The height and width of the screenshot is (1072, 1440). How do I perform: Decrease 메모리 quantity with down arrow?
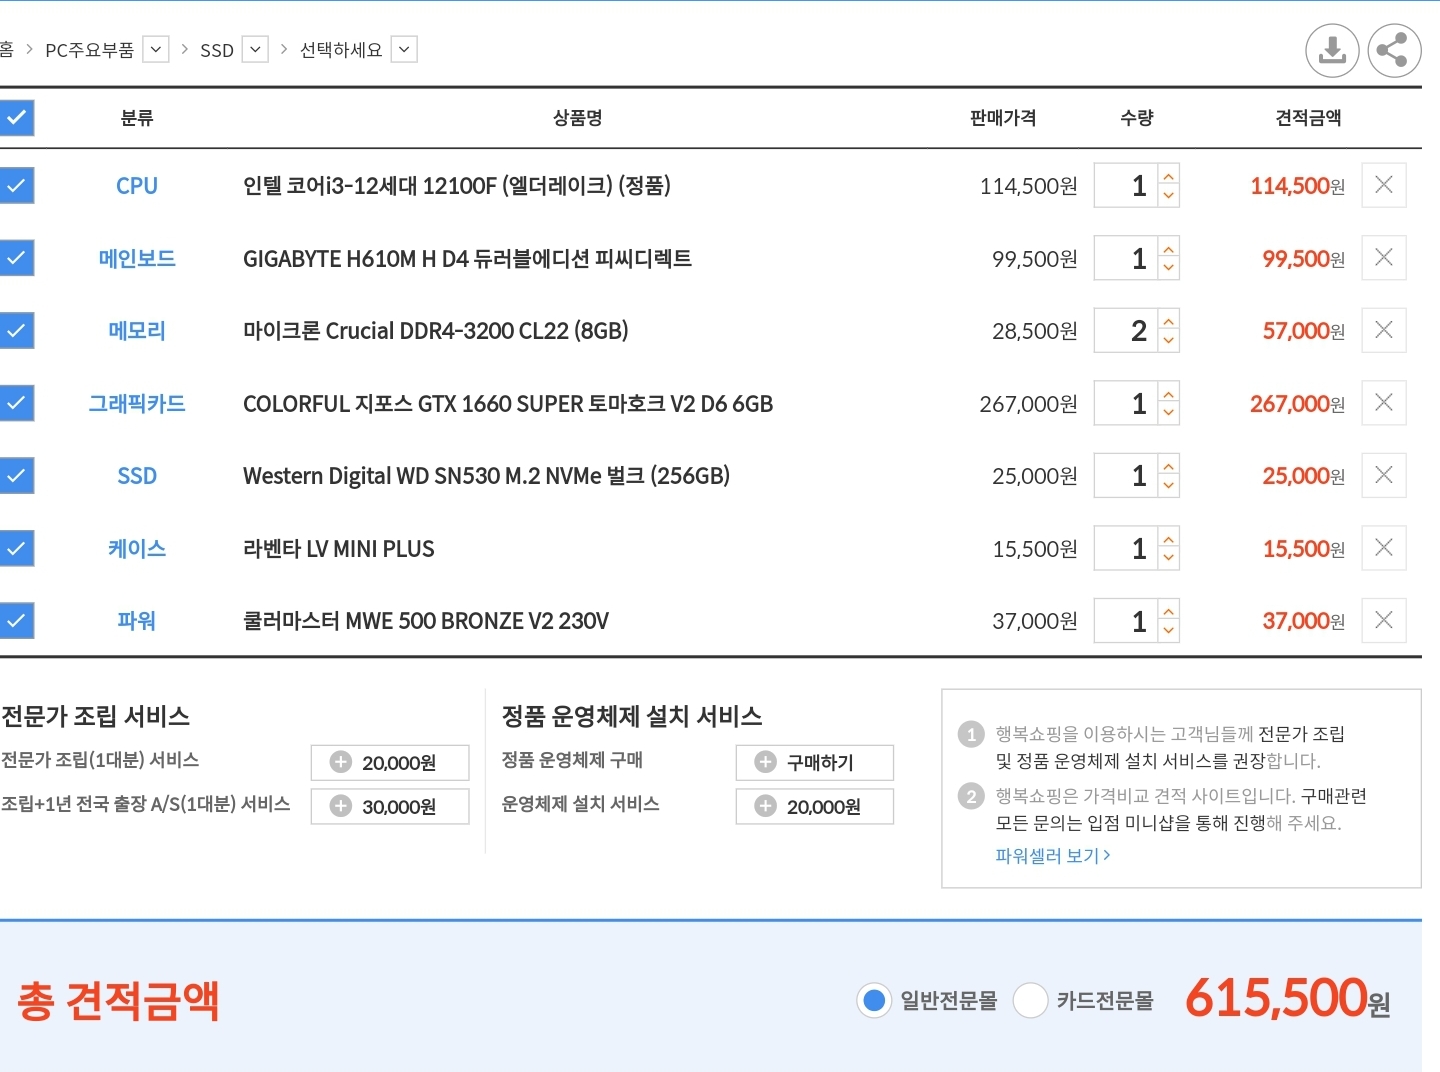1169,341
